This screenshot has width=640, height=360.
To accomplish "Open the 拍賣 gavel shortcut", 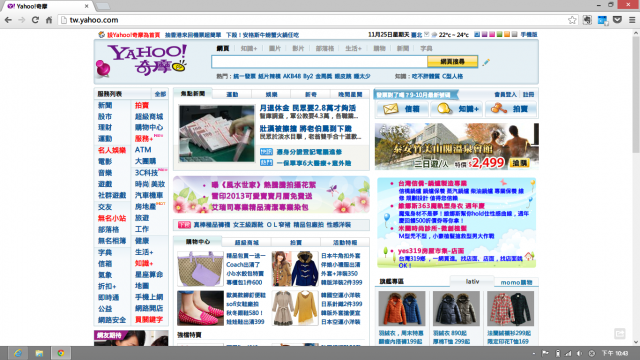I will tap(510, 109).
